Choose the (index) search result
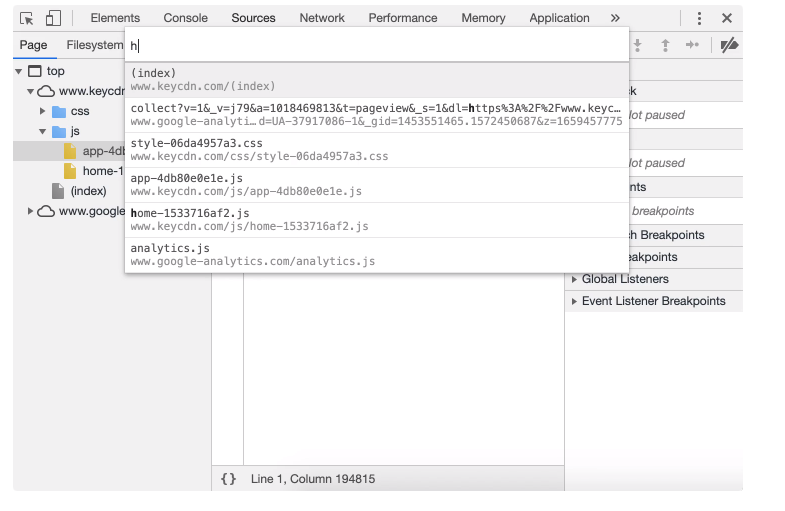This screenshot has width=785, height=511. 376,80
